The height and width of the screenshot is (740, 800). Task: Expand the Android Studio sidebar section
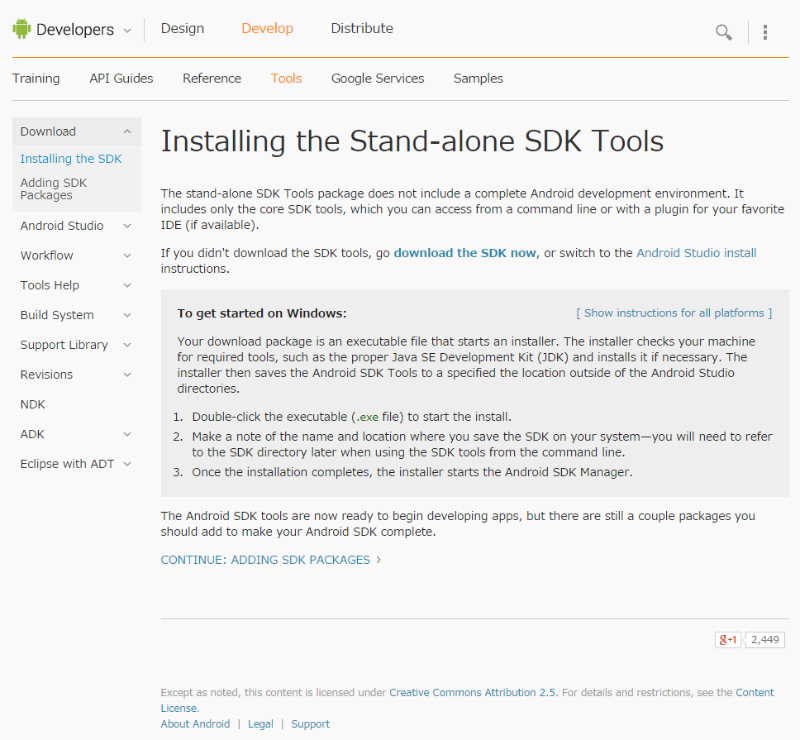(127, 226)
